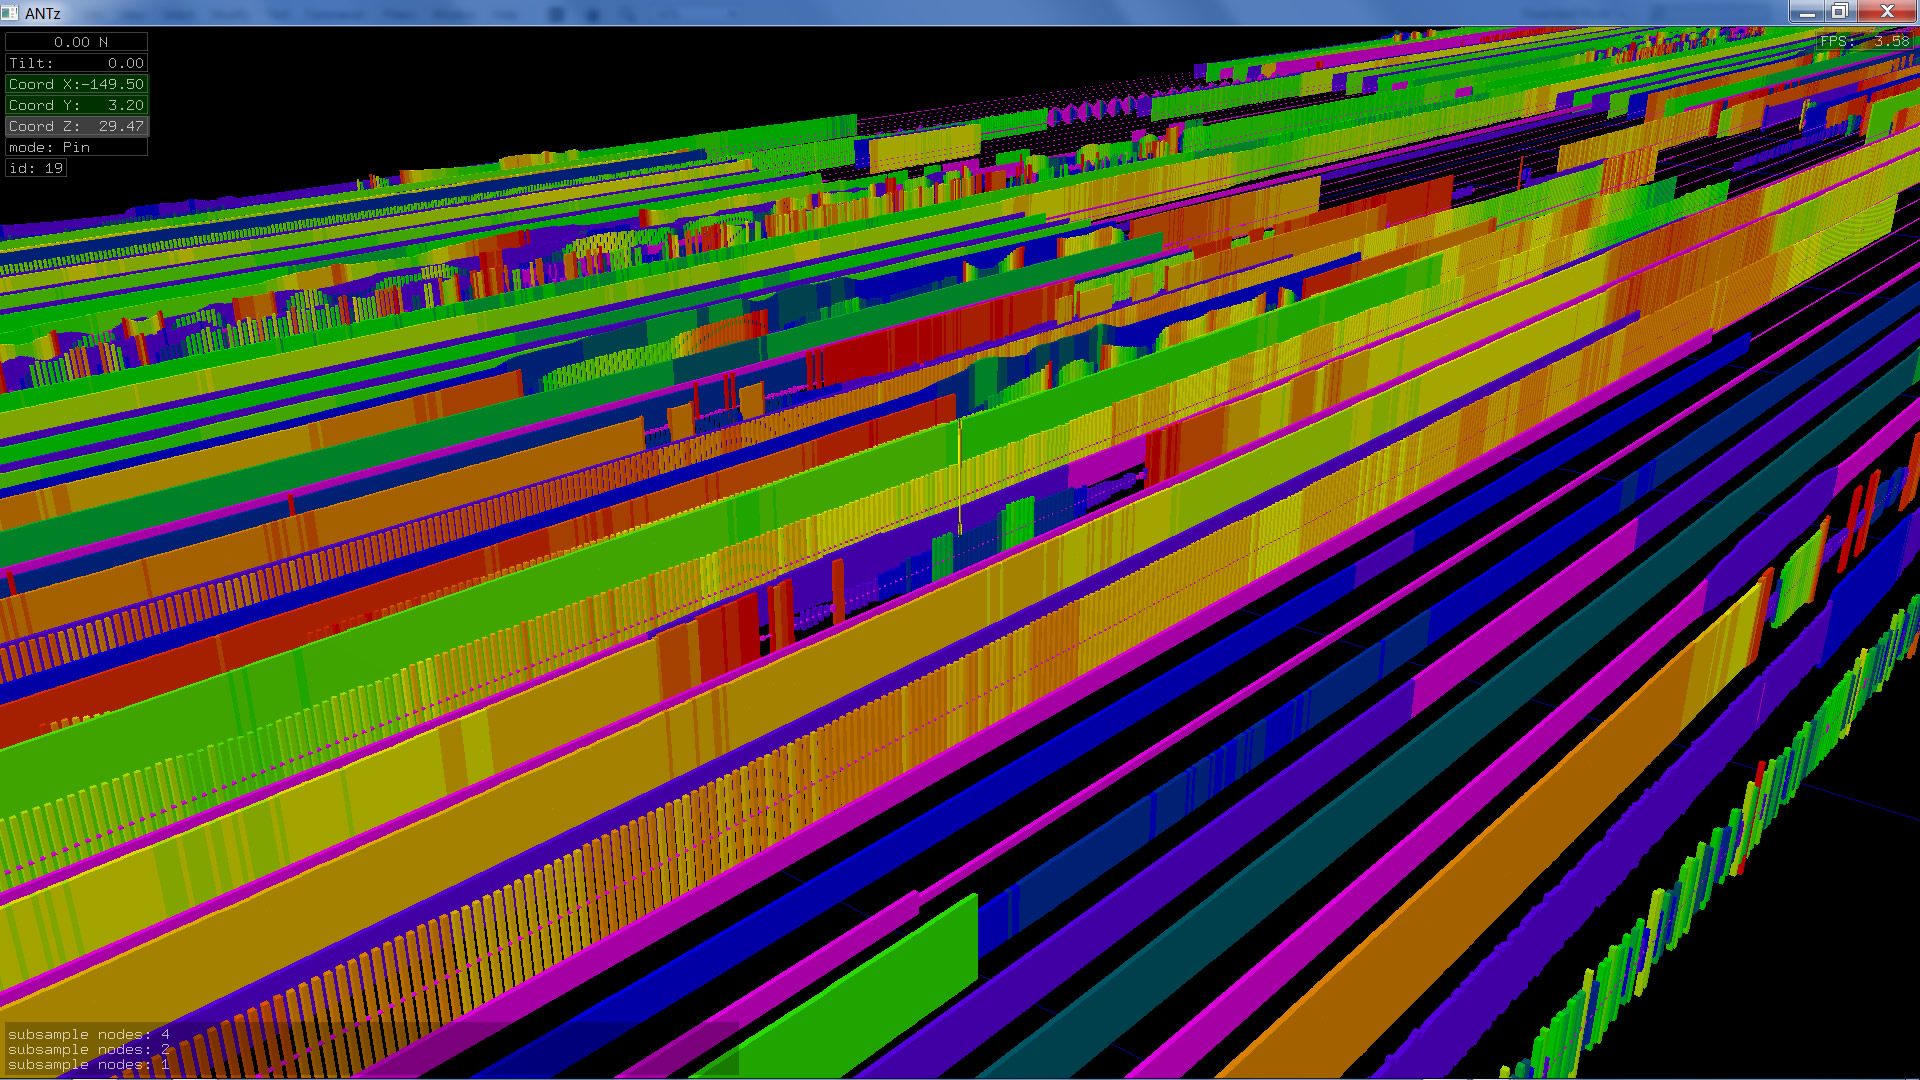Click the Coord Y value field
The width and height of the screenshot is (1920, 1080).
77,105
